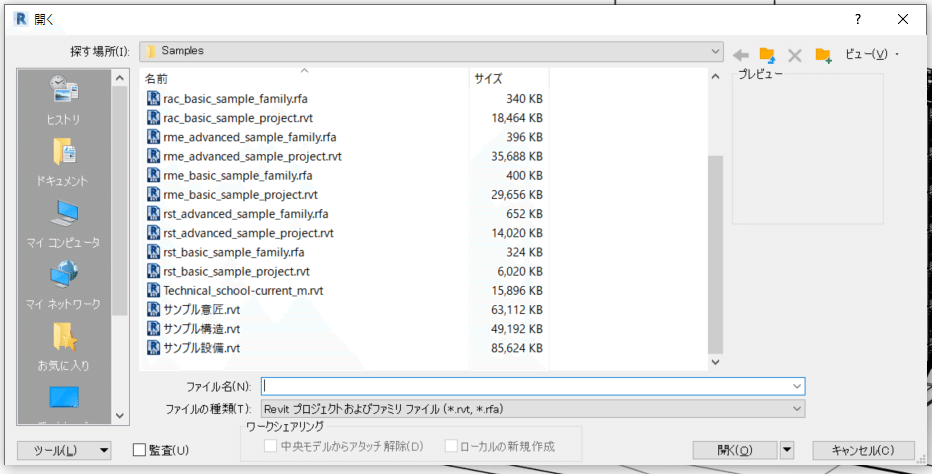Close the 開く dialog with X
This screenshot has width=932, height=474.
[x=902, y=19]
